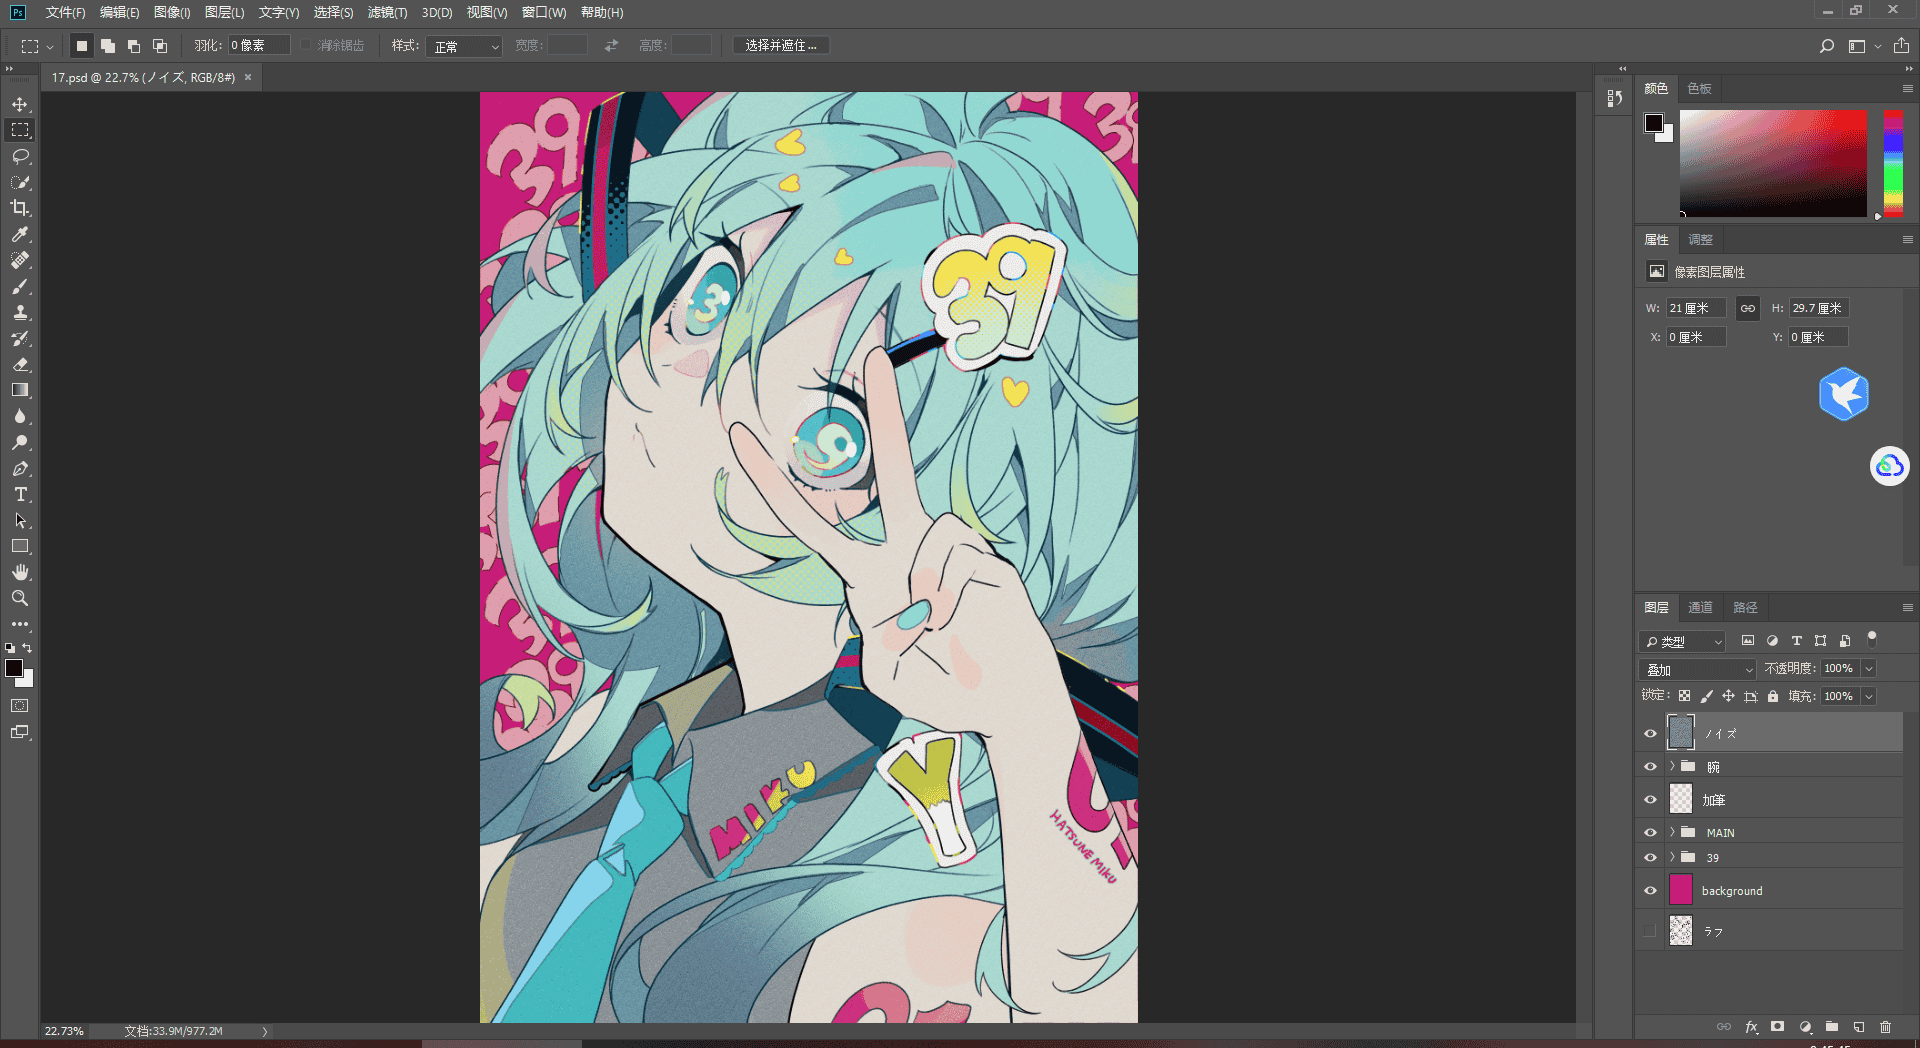Select the Zoom tool
The height and width of the screenshot is (1048, 1920).
pos(20,598)
